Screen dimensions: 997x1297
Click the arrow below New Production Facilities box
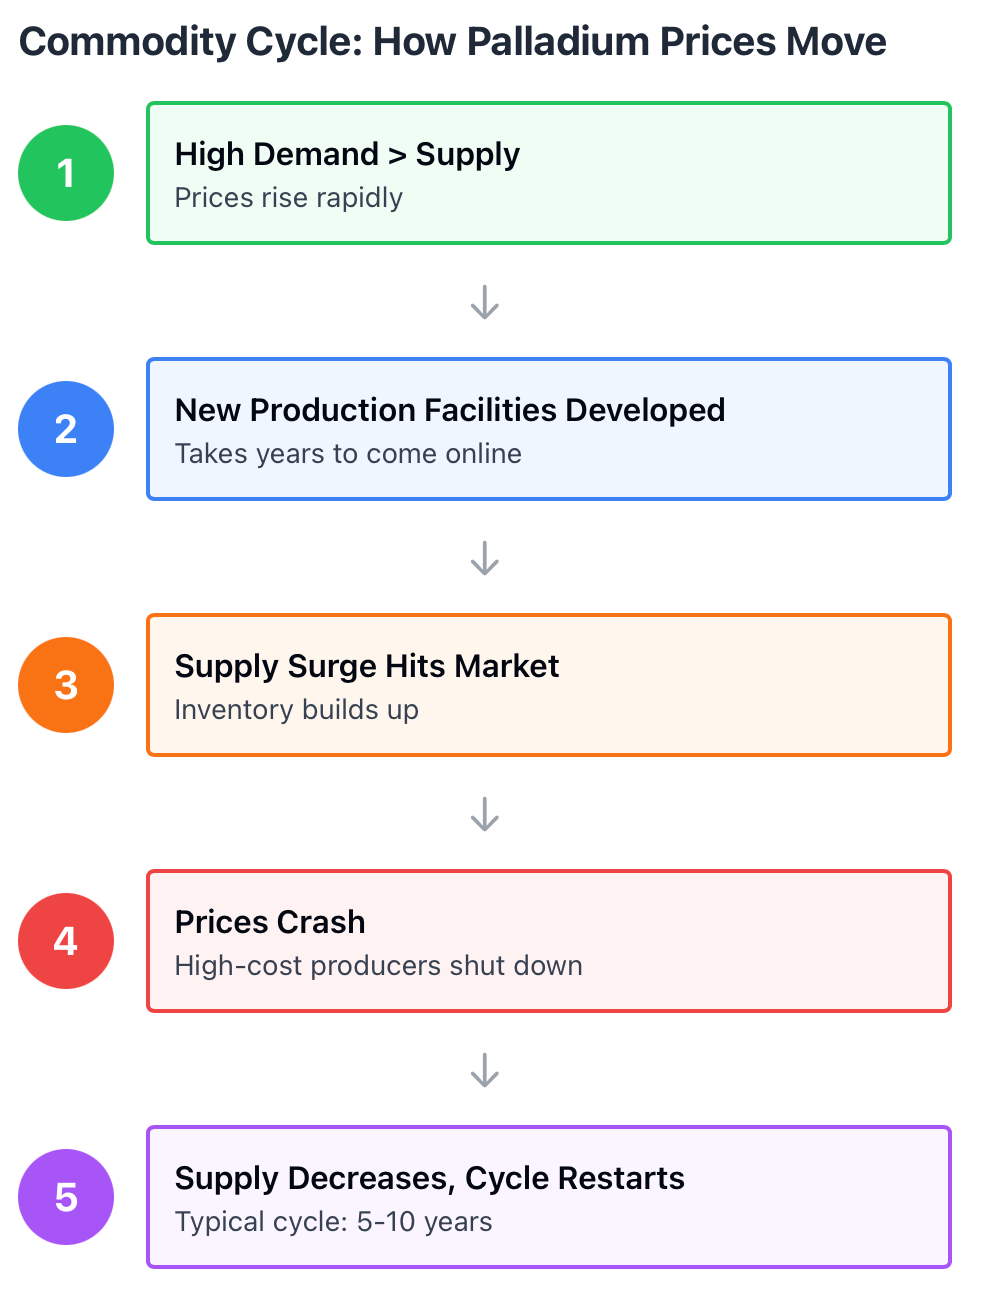pyautogui.click(x=485, y=558)
